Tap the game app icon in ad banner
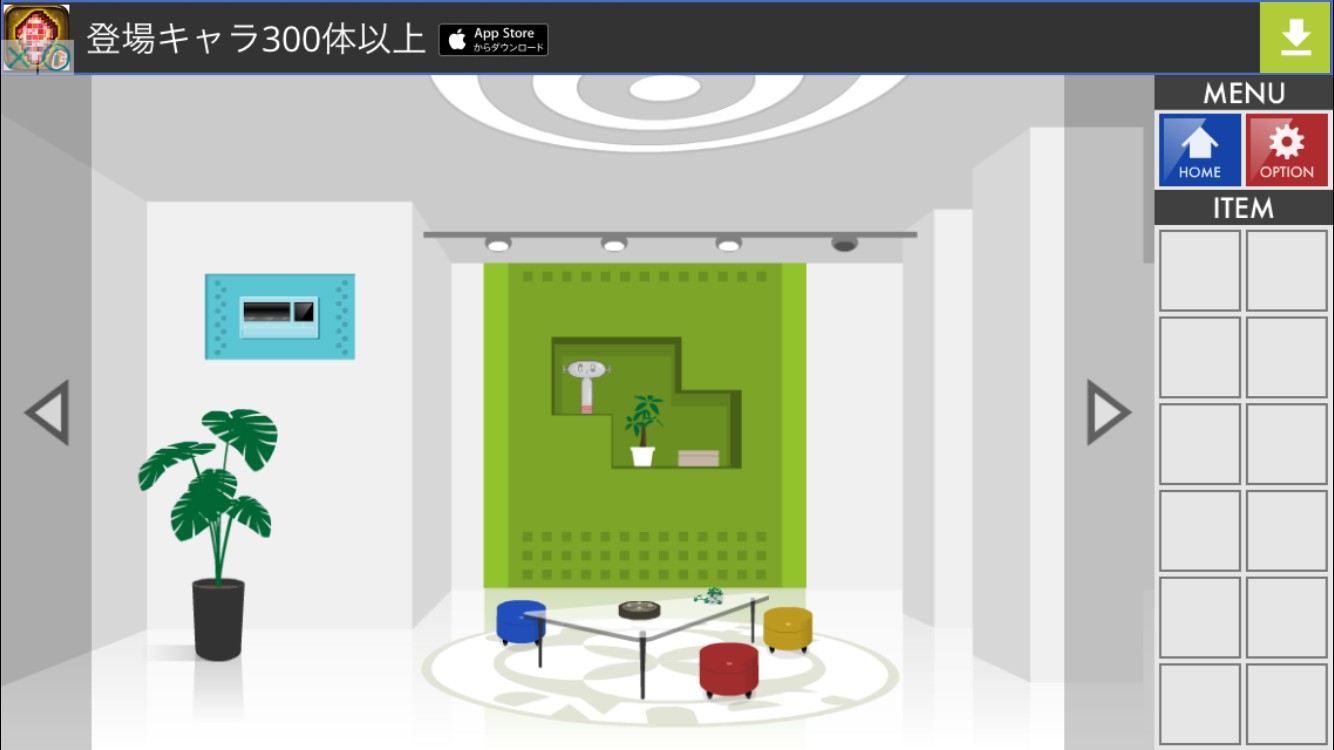The height and width of the screenshot is (750, 1334). click(x=37, y=38)
